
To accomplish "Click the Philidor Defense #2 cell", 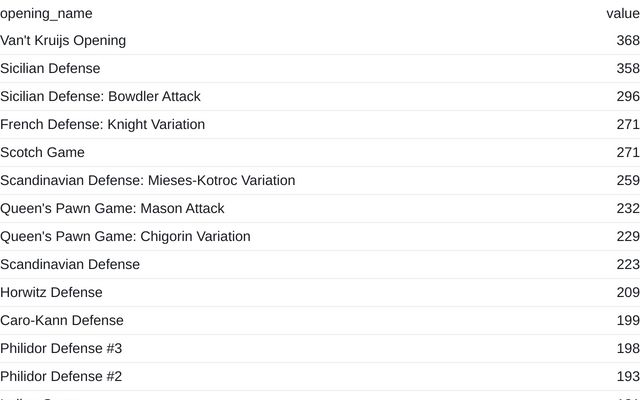I will (61, 377).
